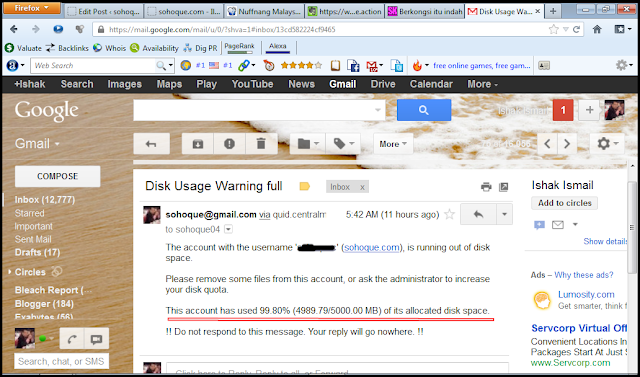The height and width of the screenshot is (377, 640).
Task: Open a new Firefox tab with plus
Action: tap(553, 11)
